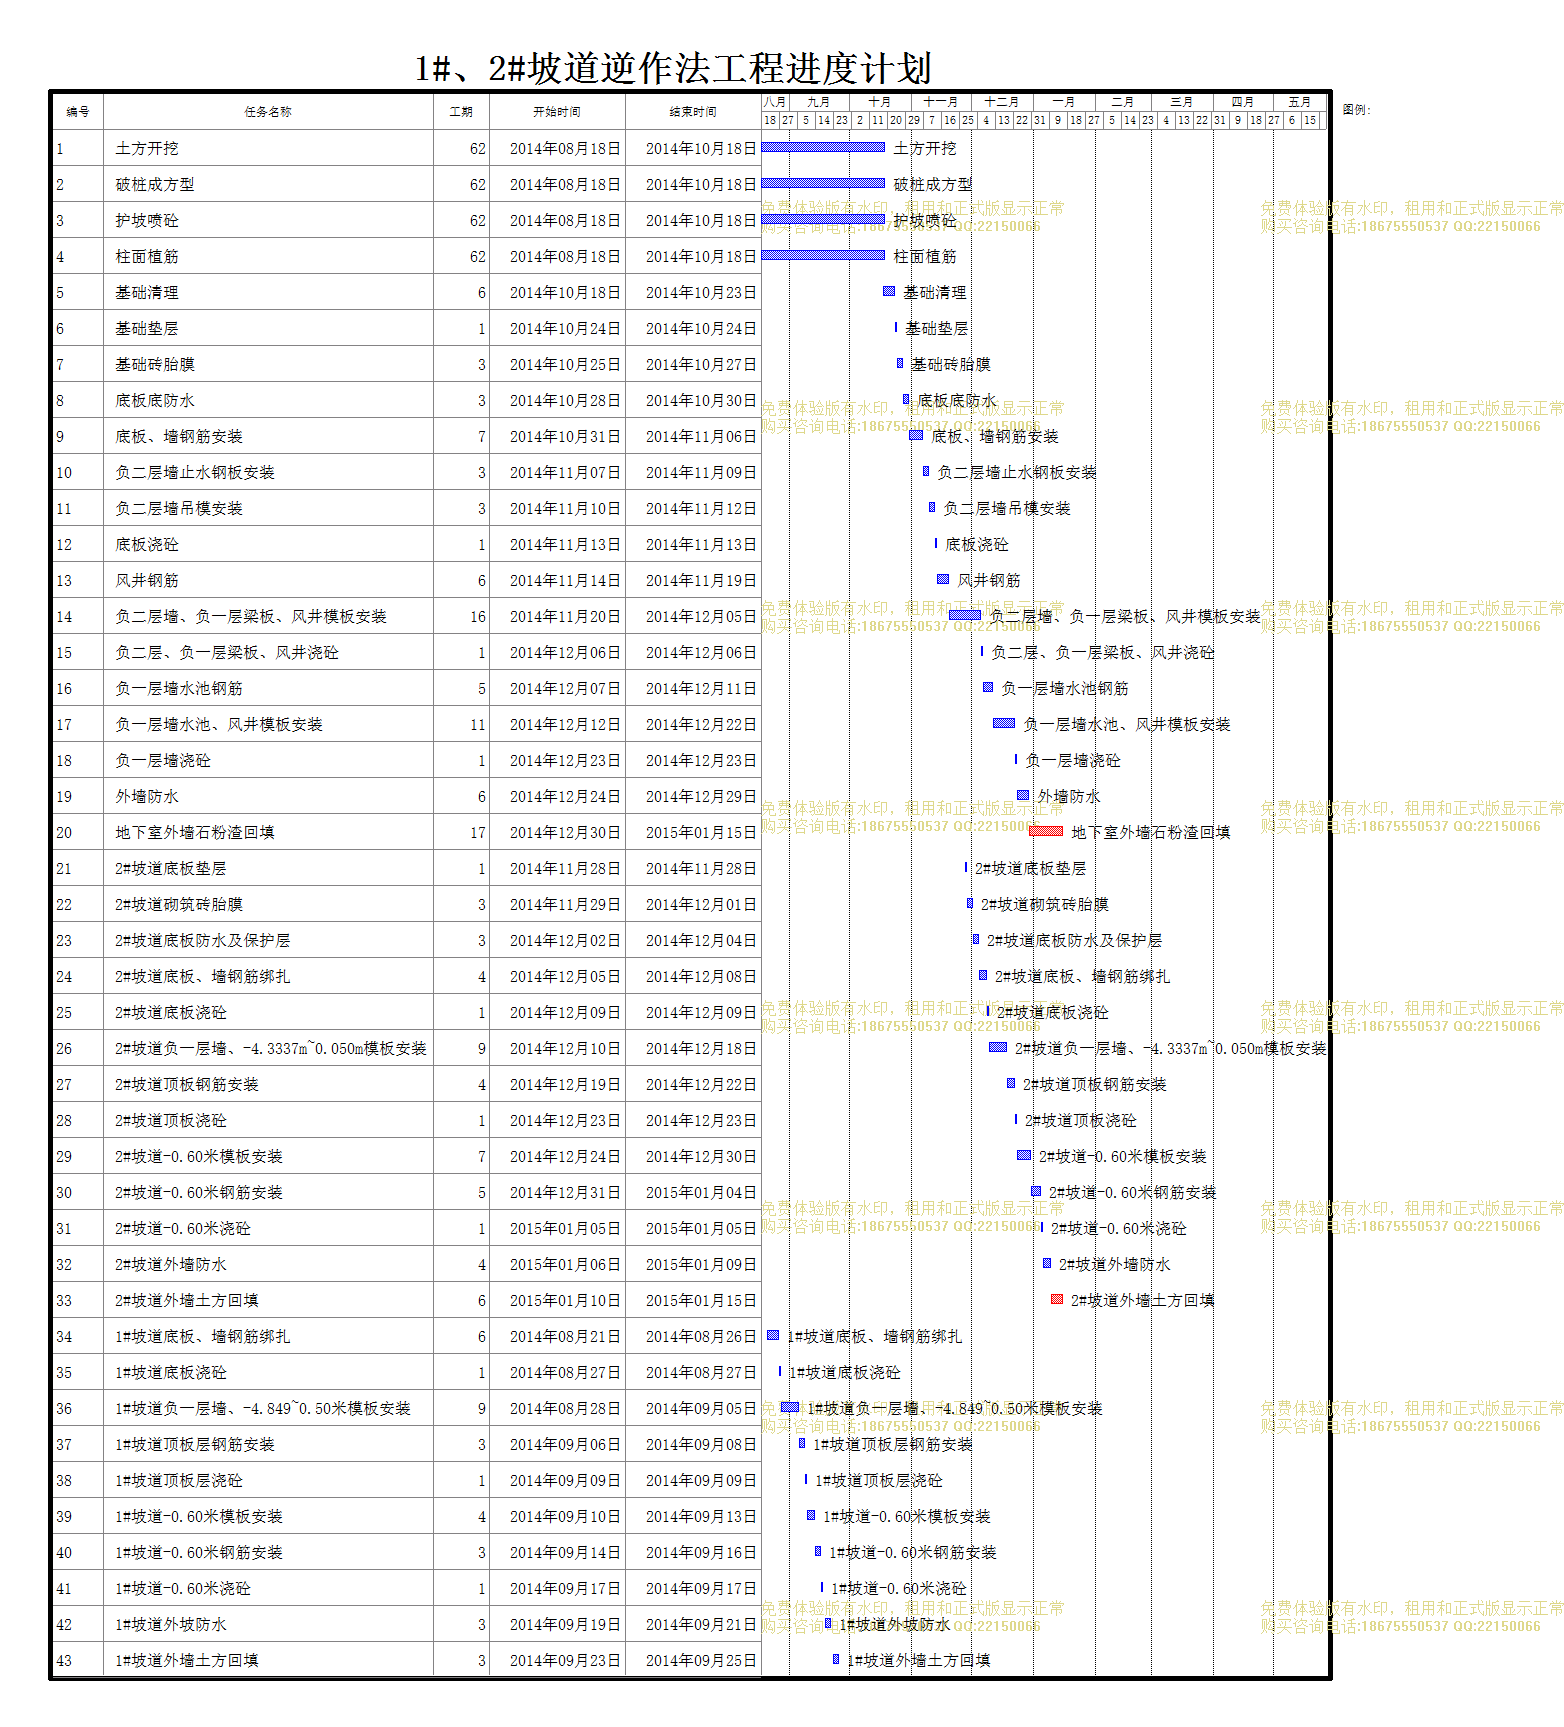Click duration 11 in row 17
Screen dimensions: 1564x1727
(x=478, y=724)
